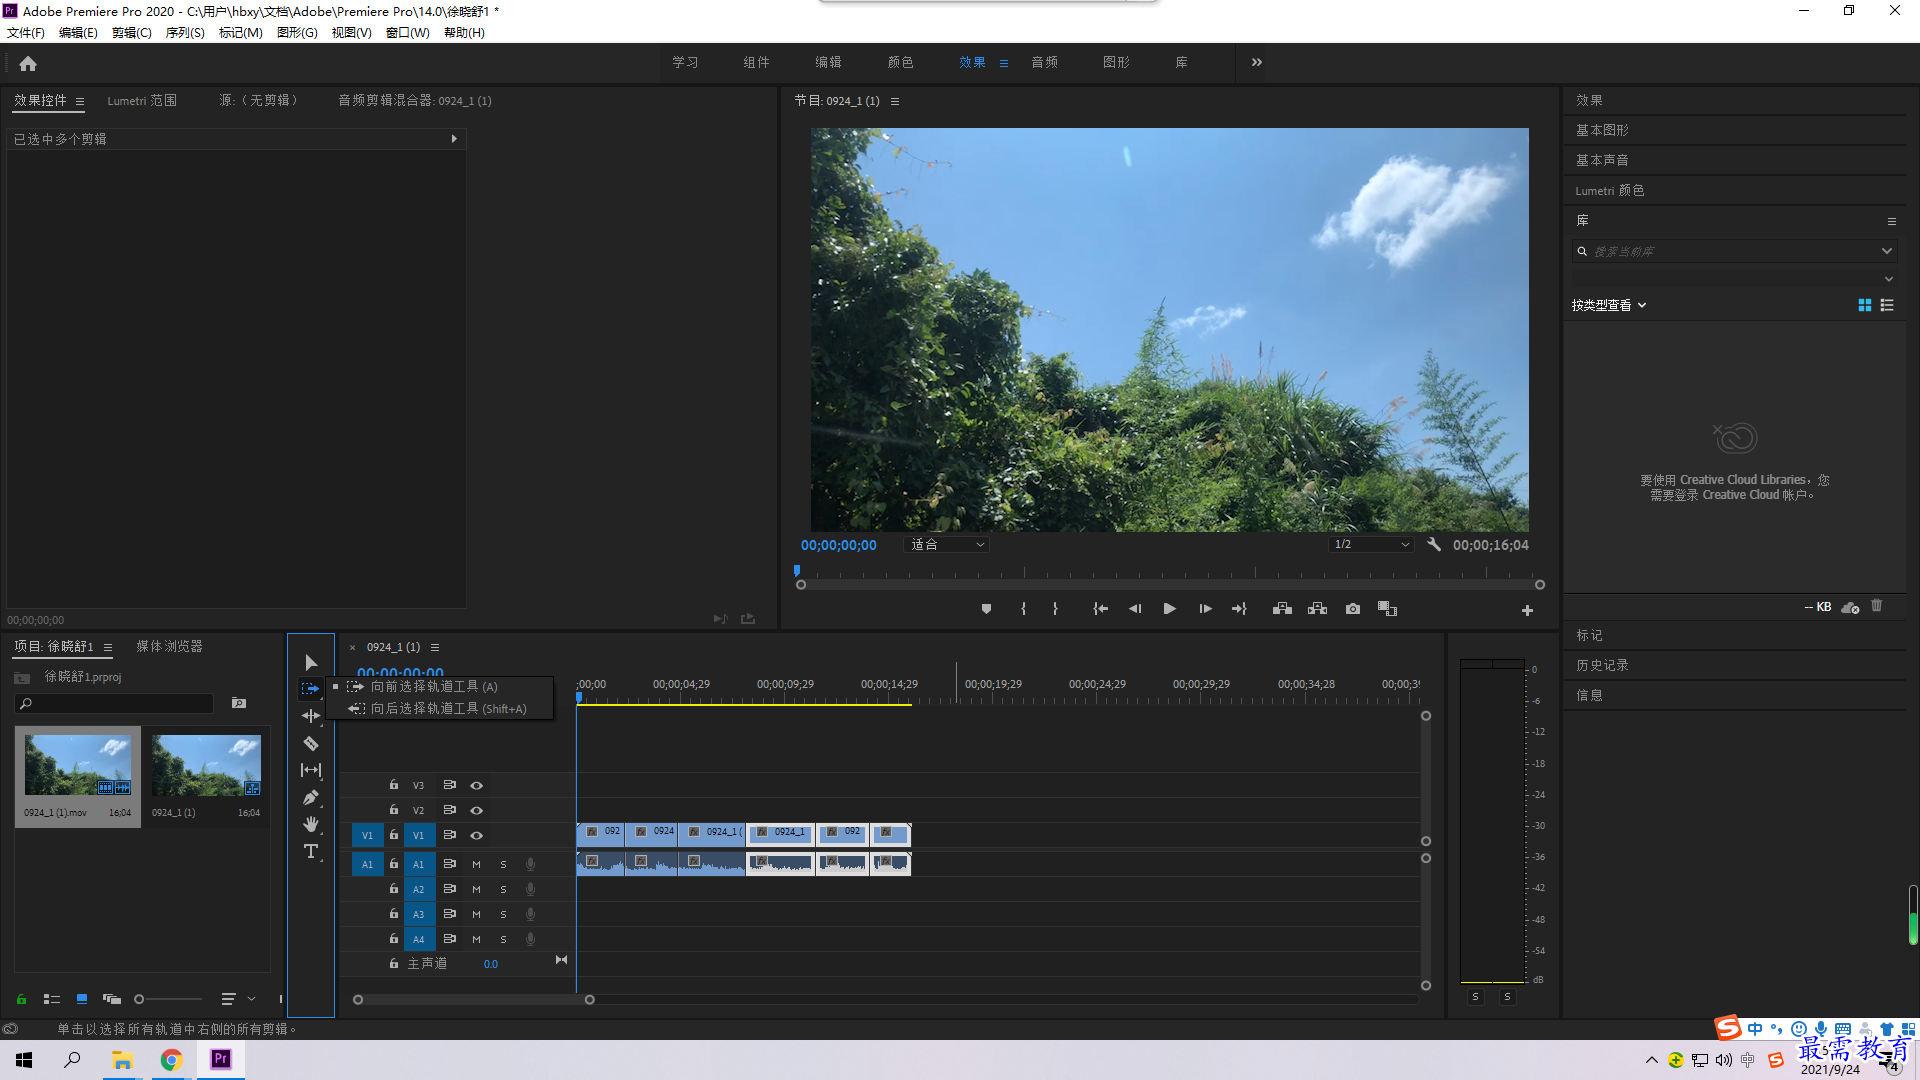The image size is (1920, 1080).
Task: Add marker in Program monitor
Action: coord(986,608)
